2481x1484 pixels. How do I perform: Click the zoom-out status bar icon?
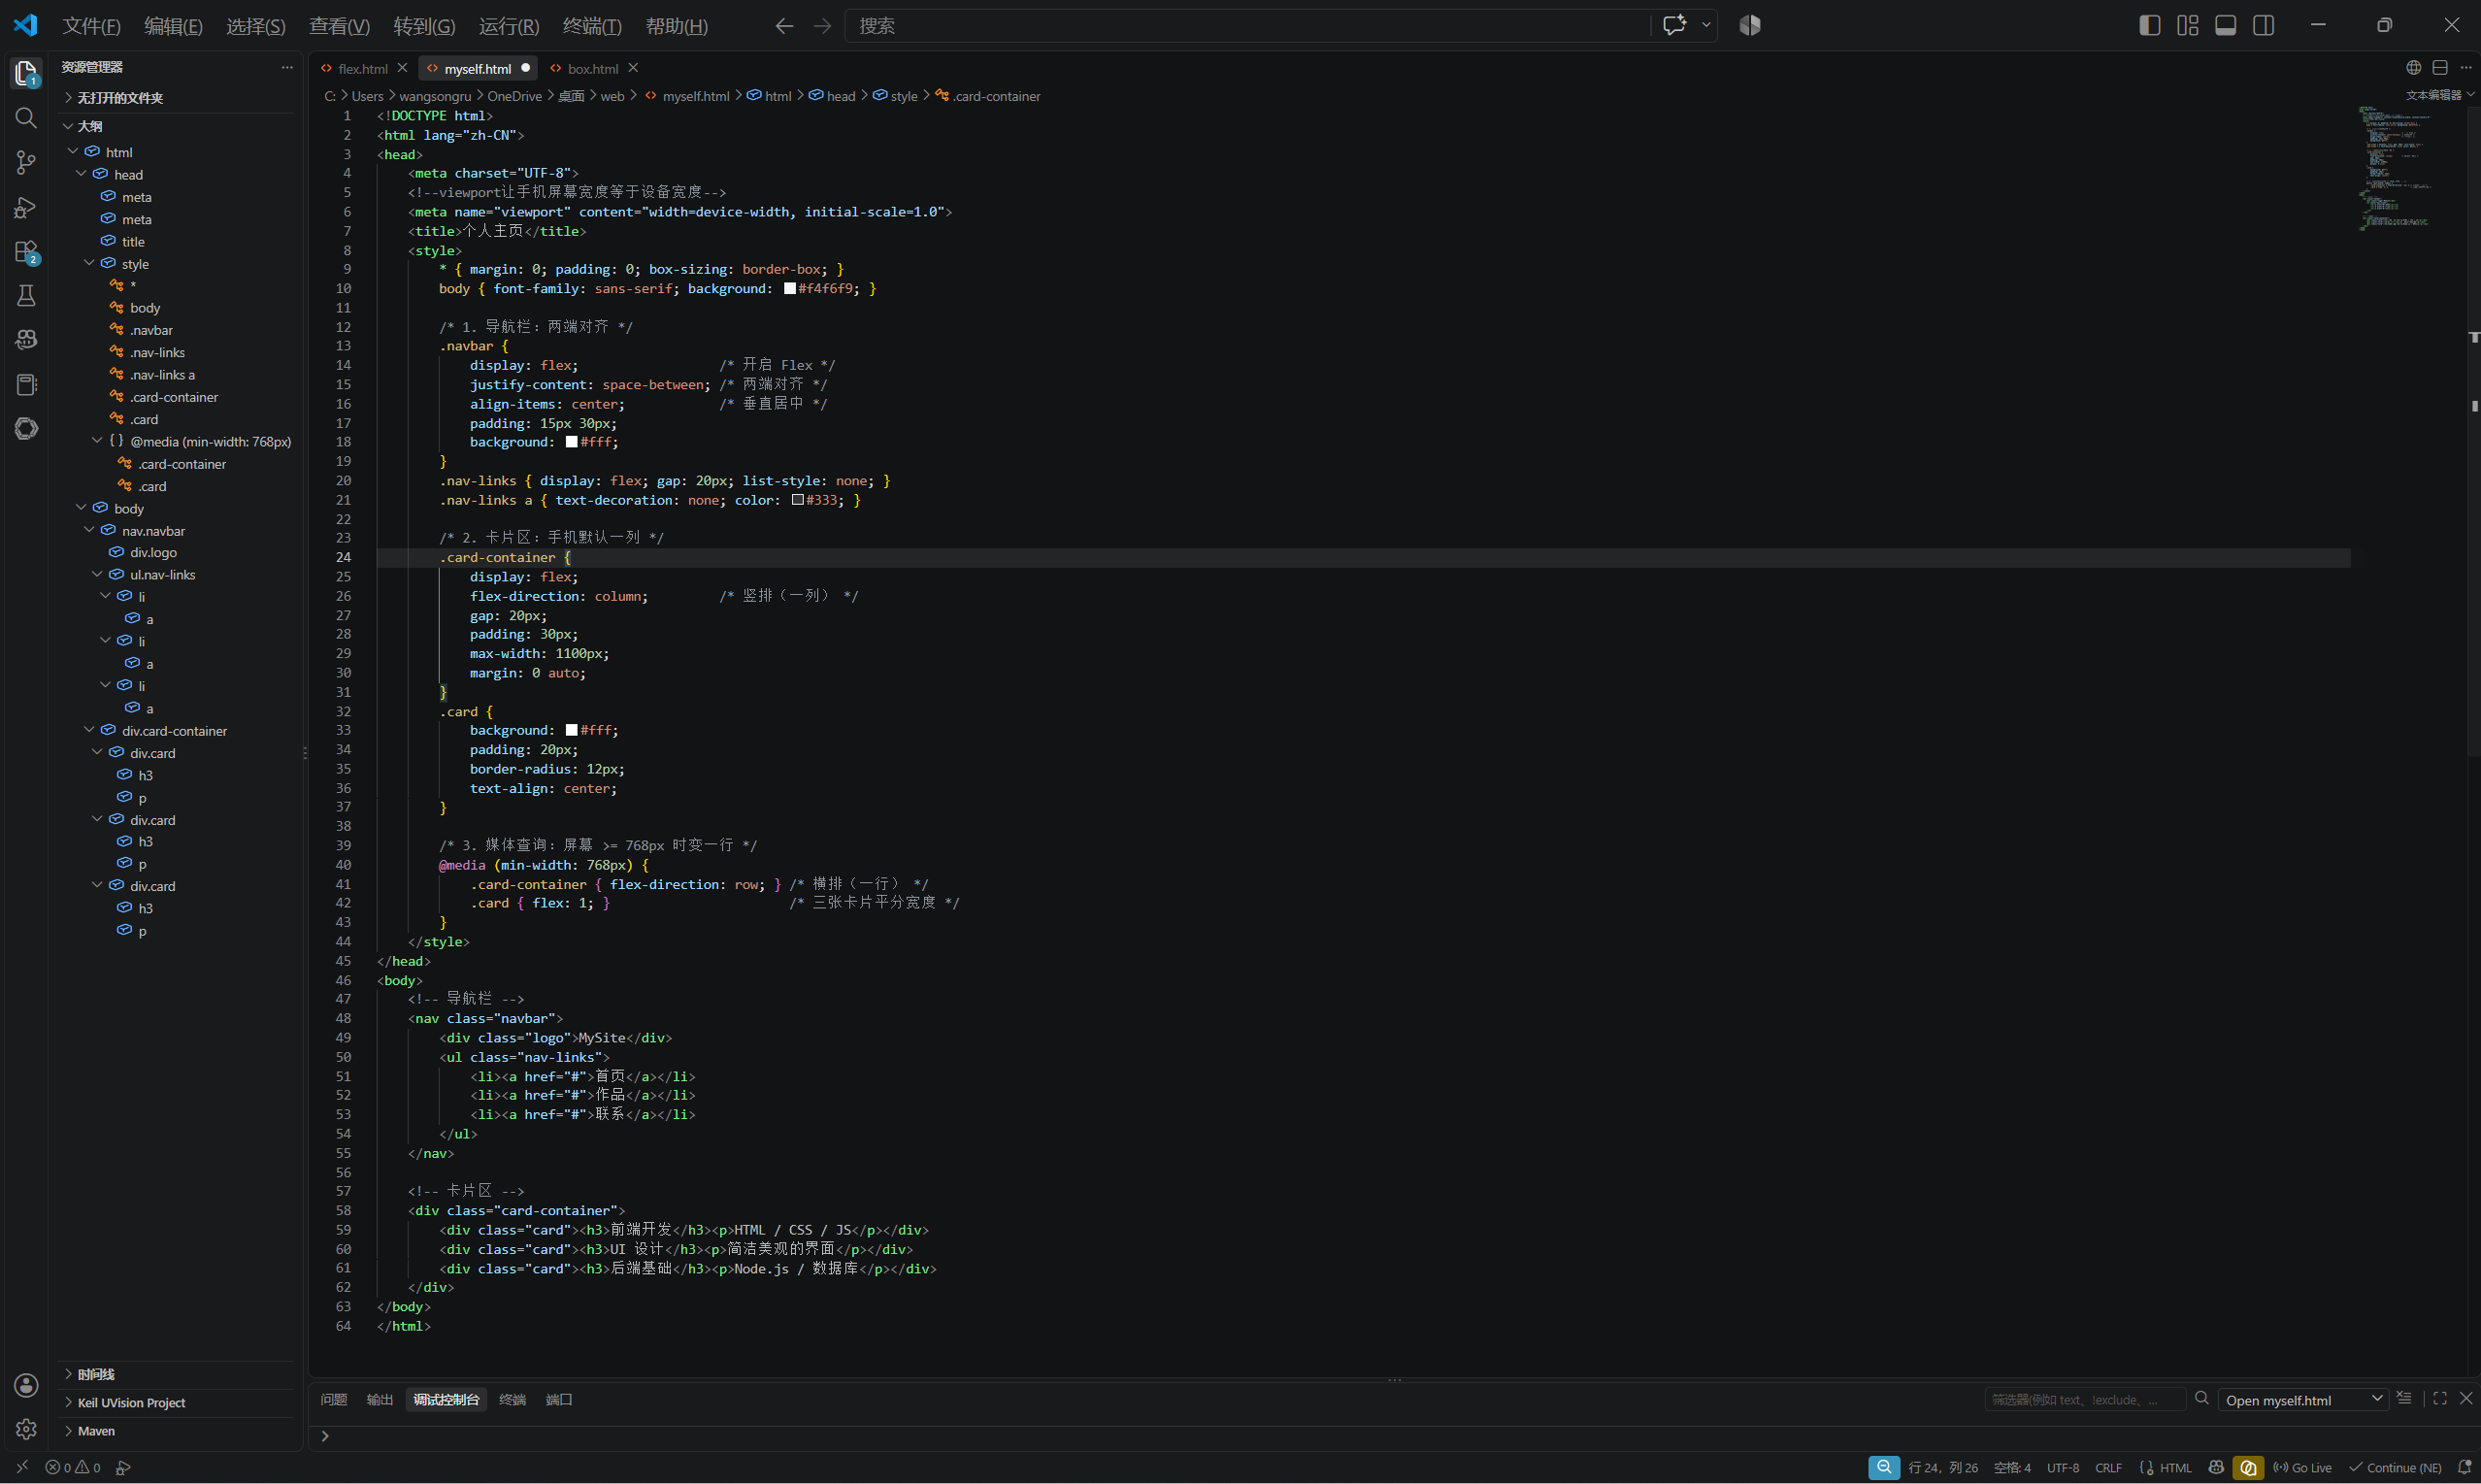(1883, 1467)
